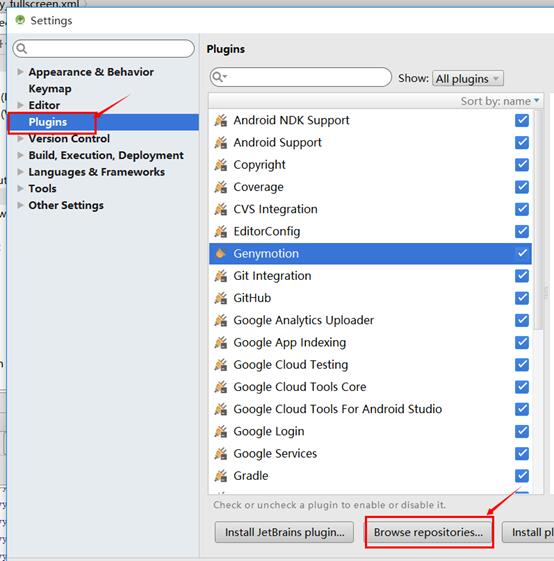Disable the Android NDK Support plugin checkbox
Viewport: 554px width, 561px height.
coord(522,120)
